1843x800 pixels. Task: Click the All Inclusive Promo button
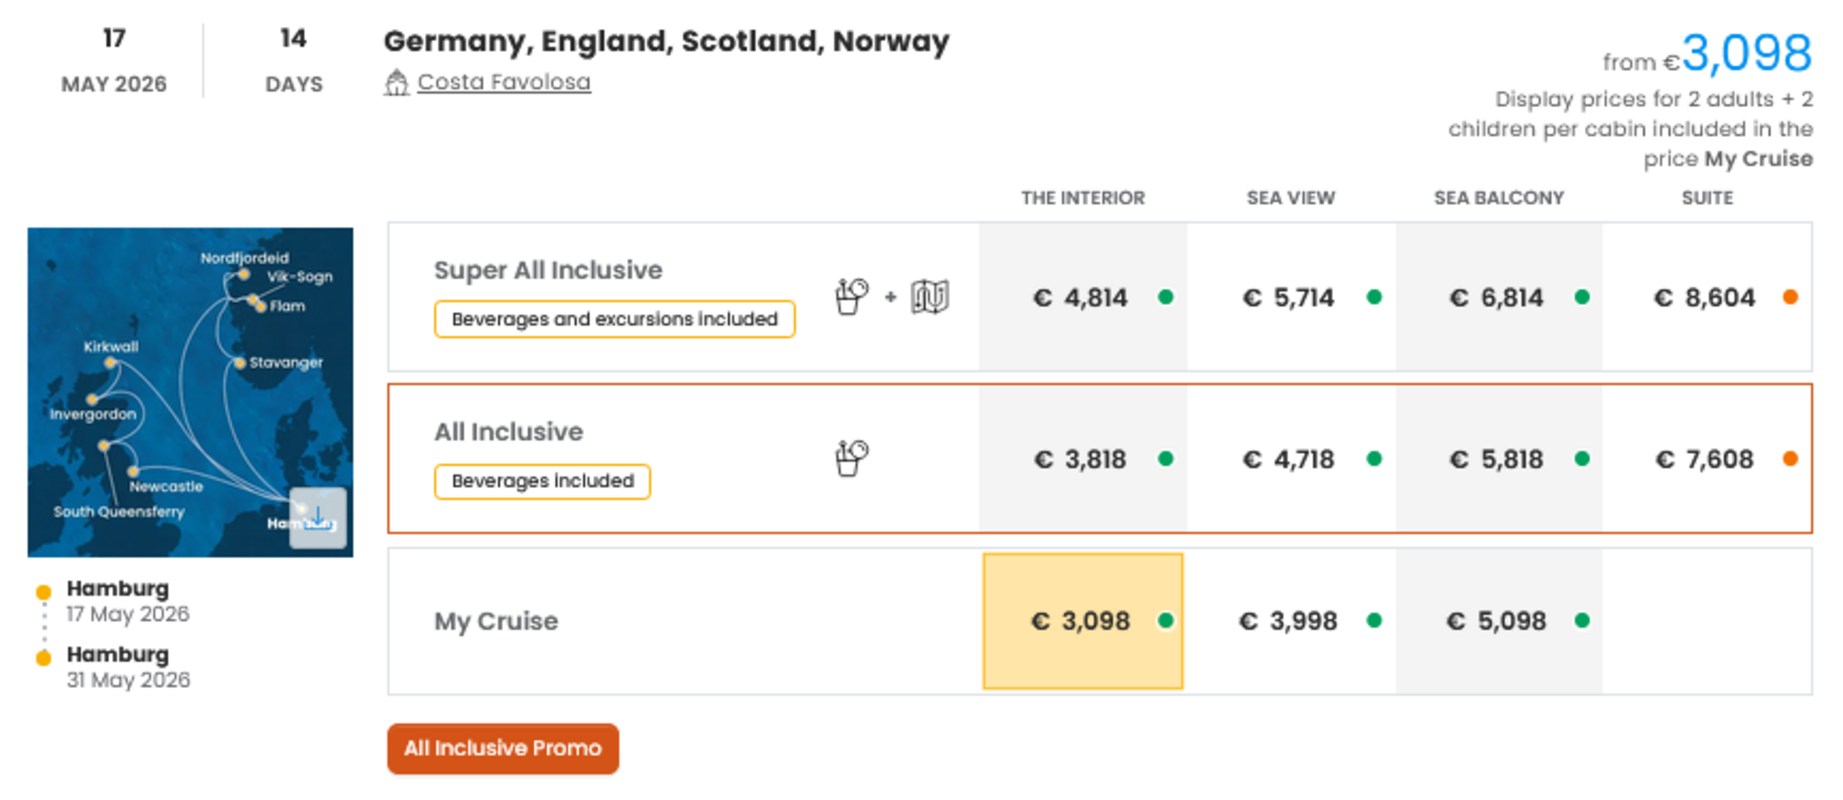pos(503,748)
